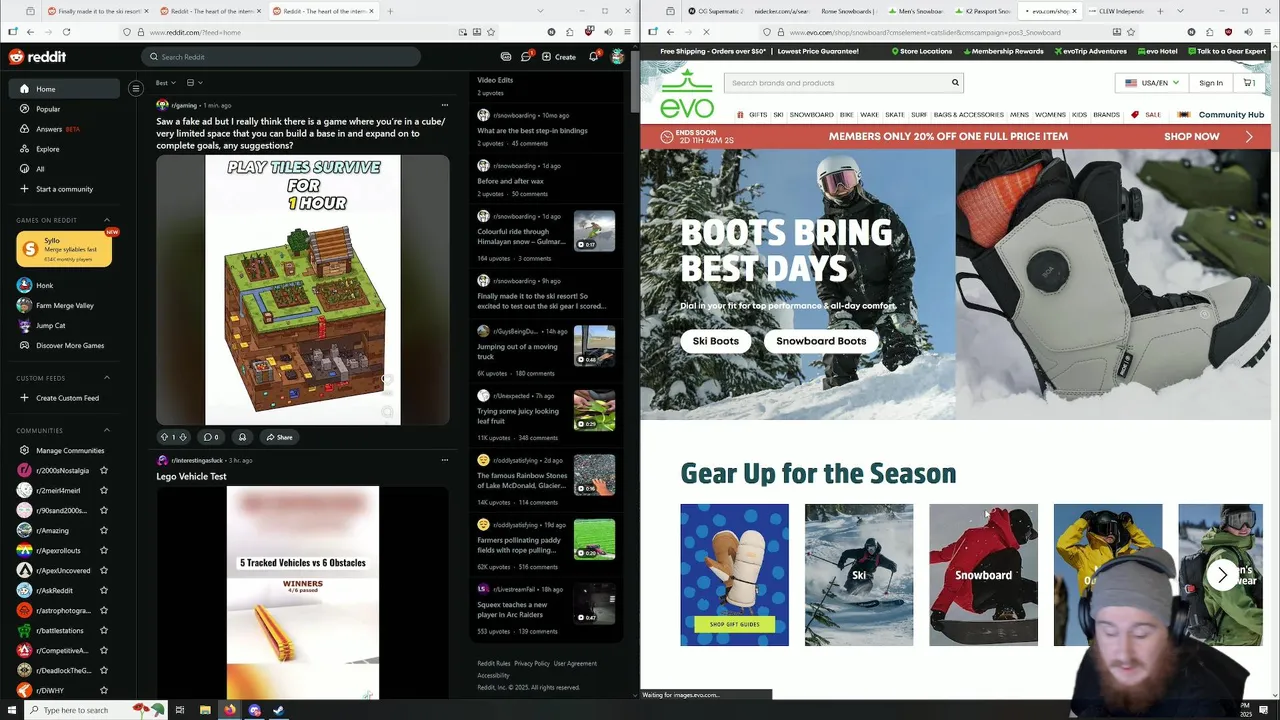Open comments on the r/gaming post
The image size is (1280, 720).
[x=210, y=437]
